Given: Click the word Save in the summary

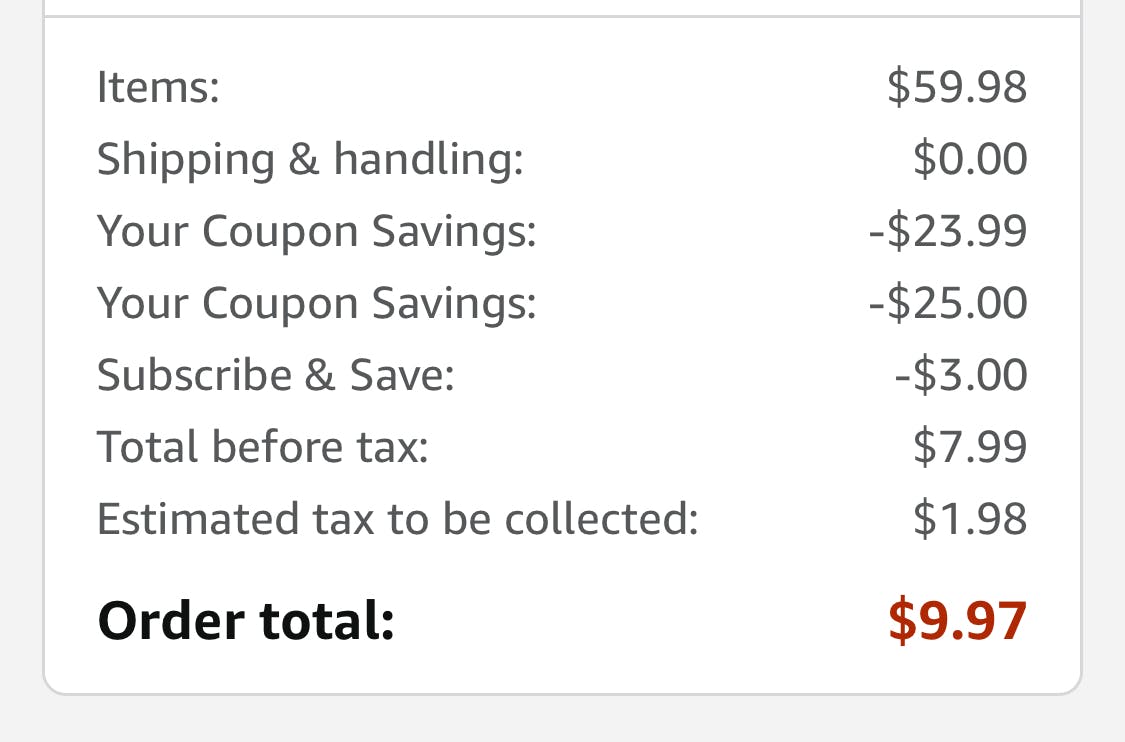Looking at the screenshot, I should pos(401,376).
